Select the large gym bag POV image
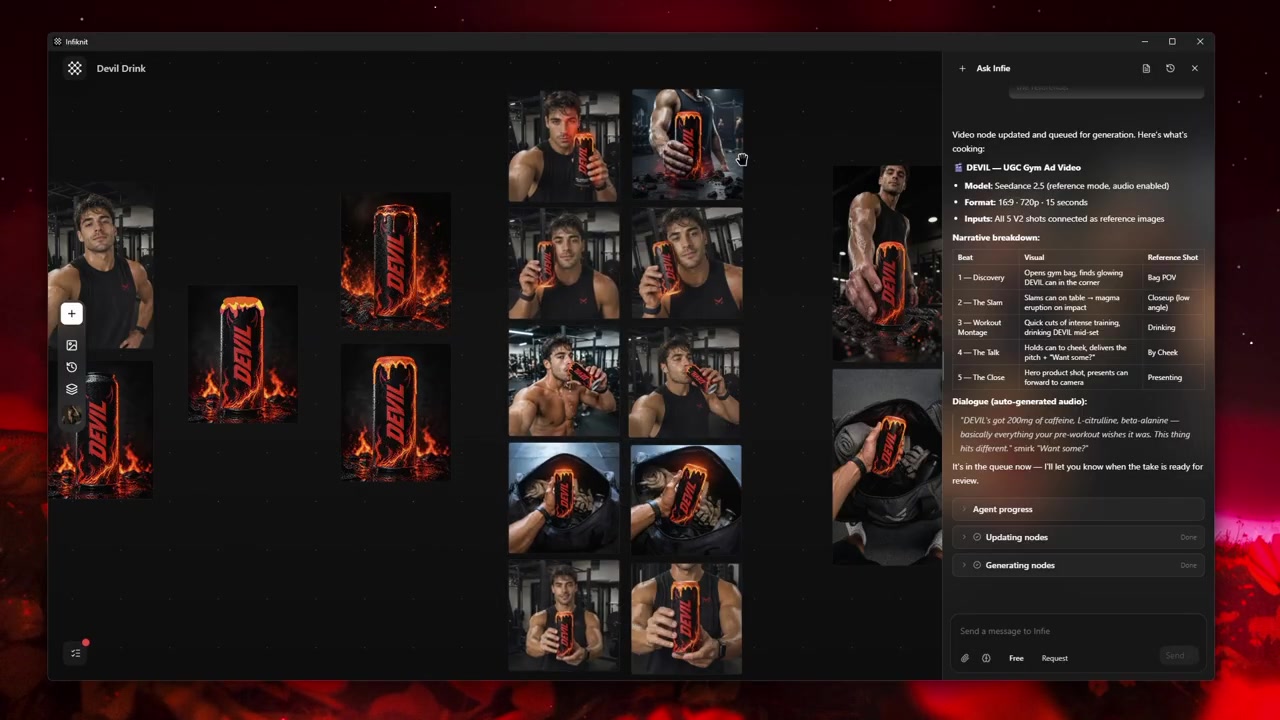This screenshot has width=1280, height=720. click(x=887, y=466)
